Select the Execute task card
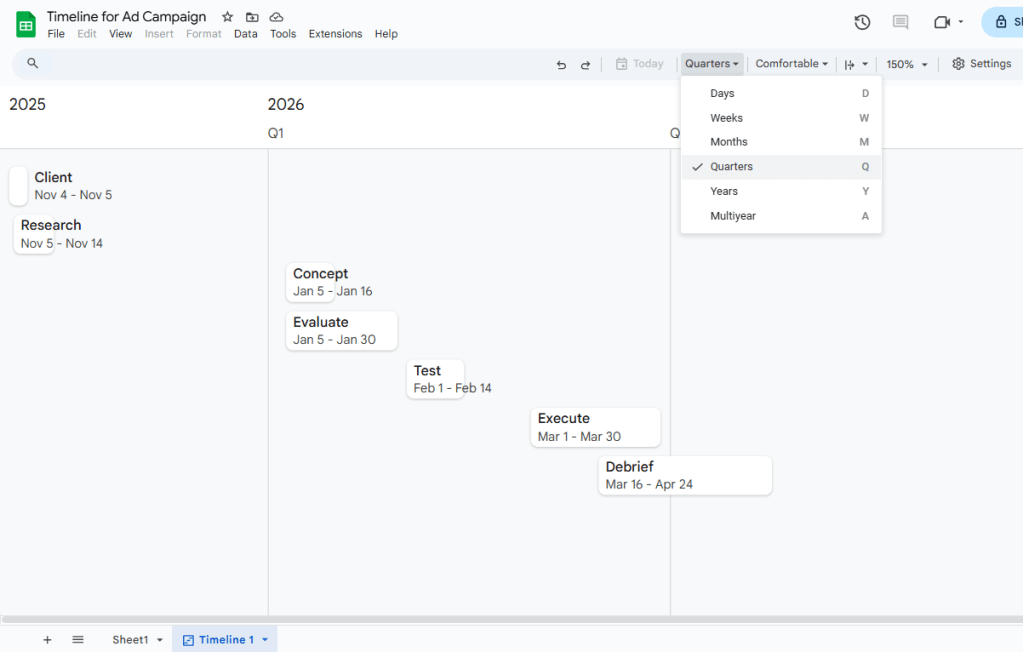1023x652 pixels. click(595, 427)
